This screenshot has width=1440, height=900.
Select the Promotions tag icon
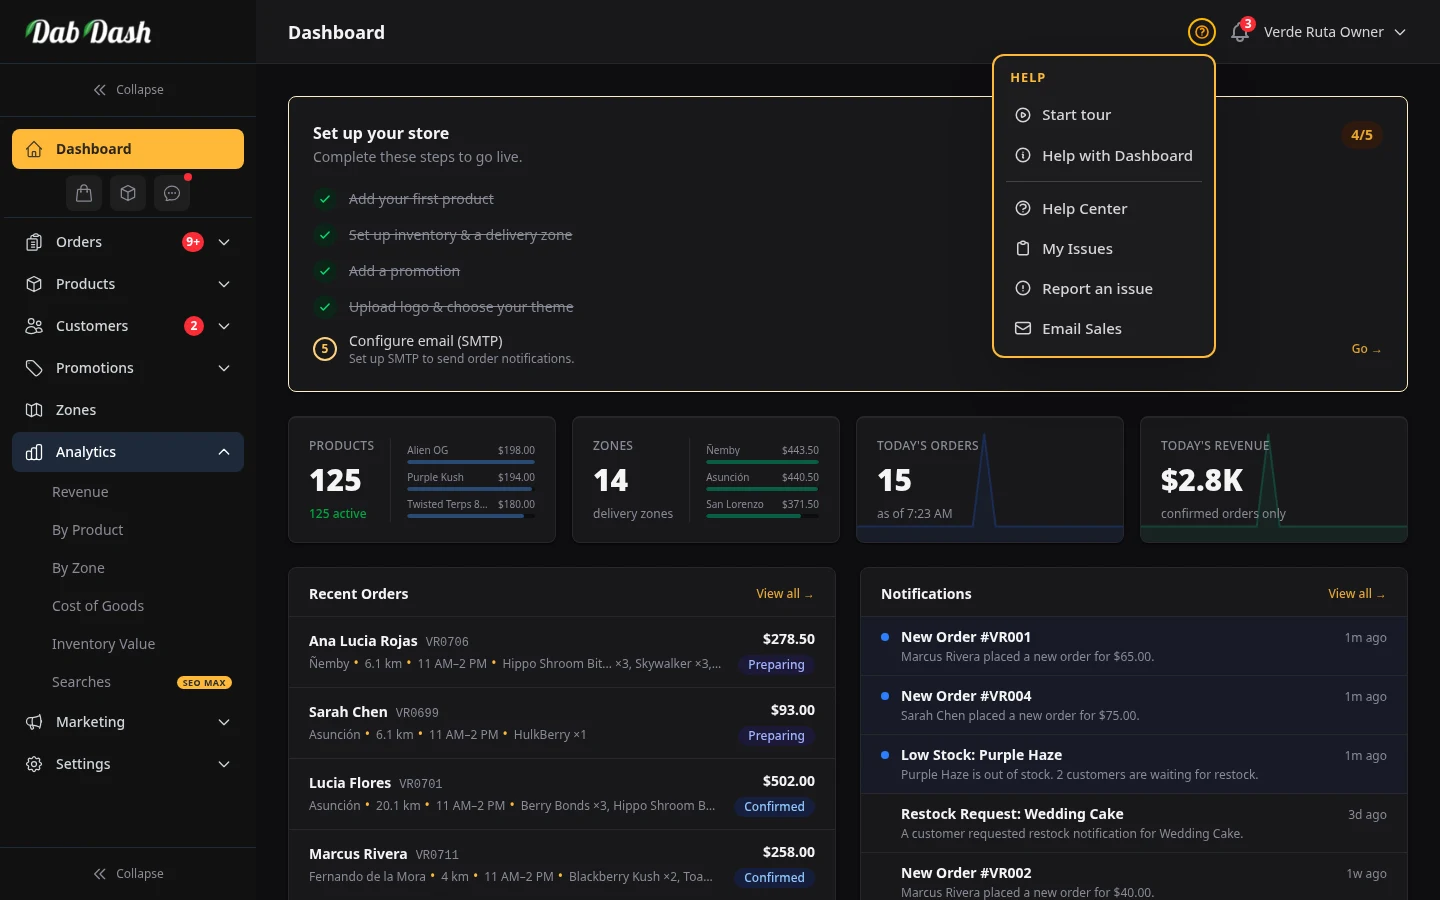click(34, 368)
